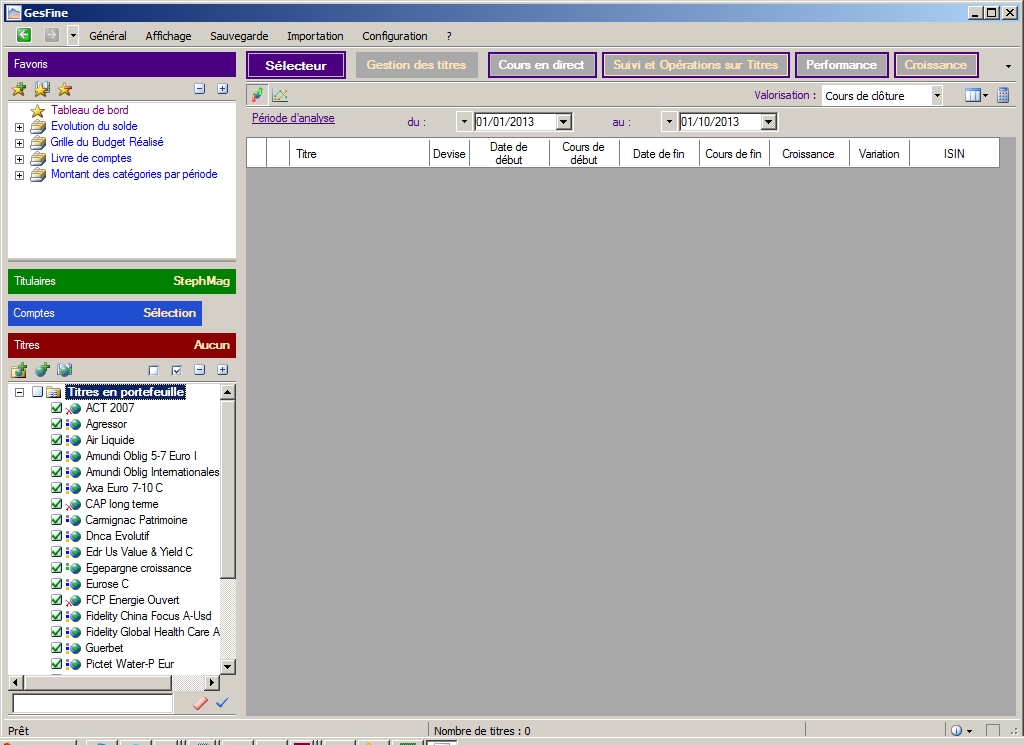Click the first add-favorite star icon in Favoris
1024x745 pixels.
pyautogui.click(x=19, y=90)
